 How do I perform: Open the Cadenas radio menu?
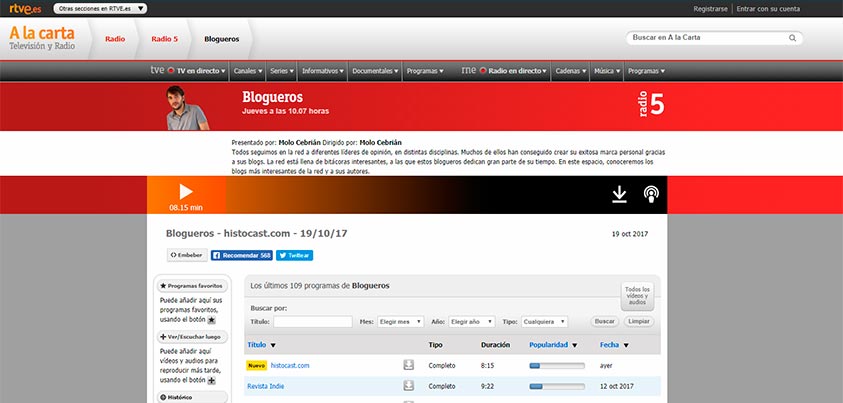[570, 71]
